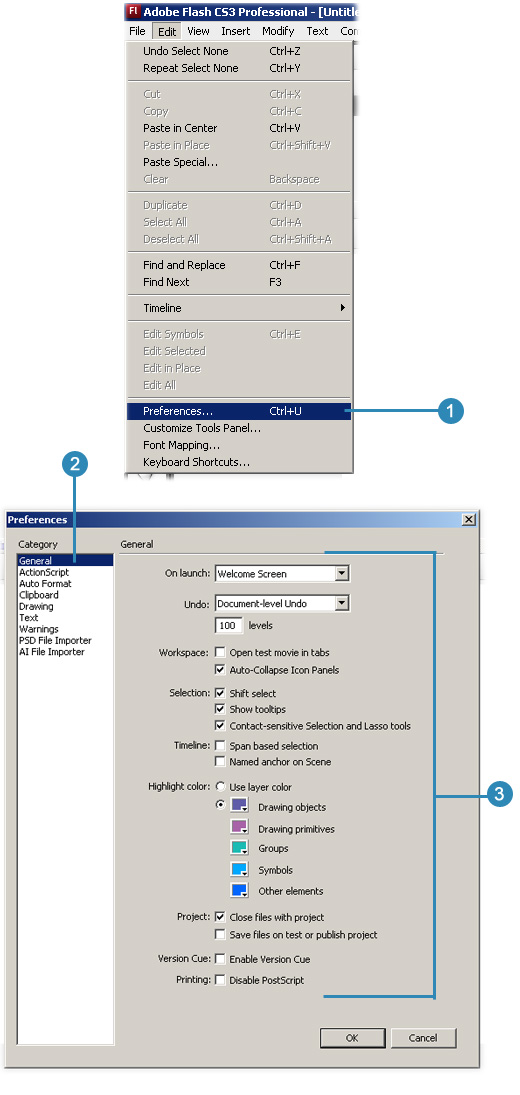
Task: Open the Undo type dropdown
Action: [x=282, y=603]
